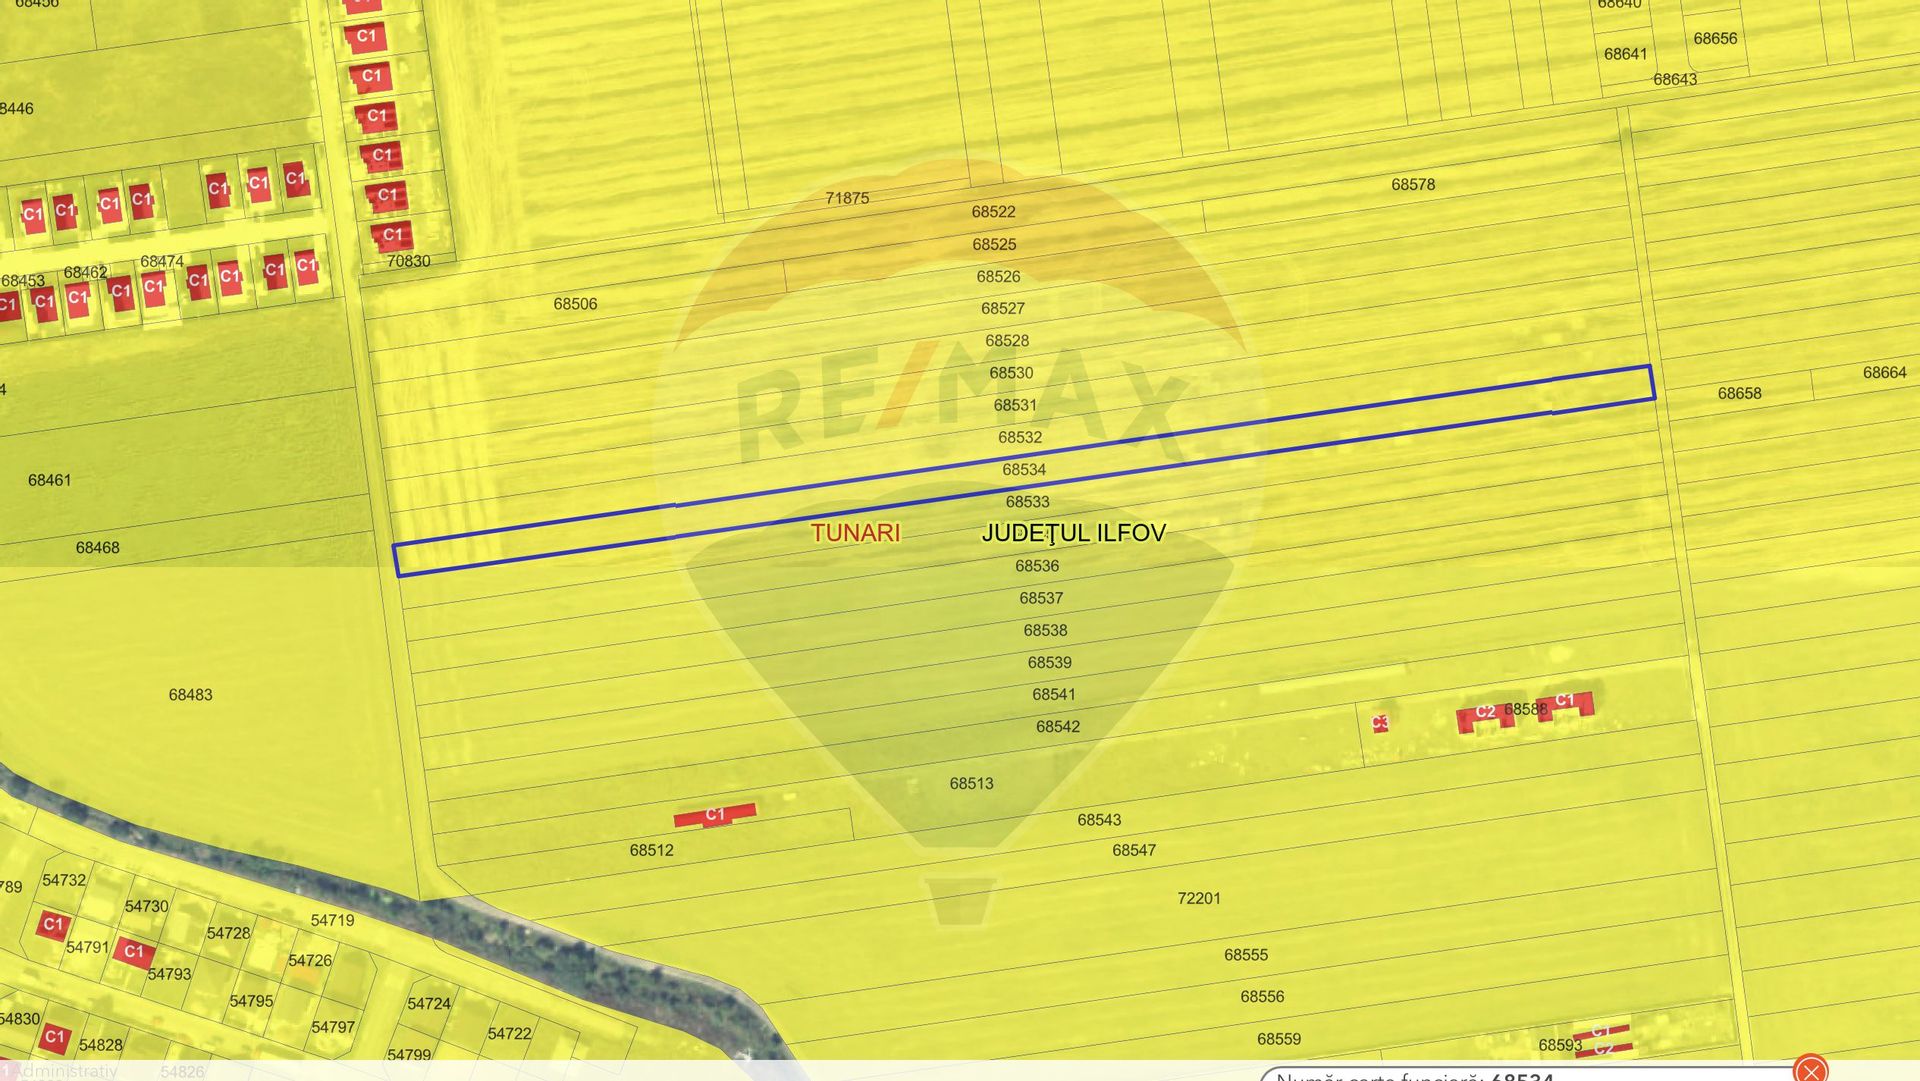Select parcel label 68543
This screenshot has width=1920, height=1081.
click(x=1099, y=819)
